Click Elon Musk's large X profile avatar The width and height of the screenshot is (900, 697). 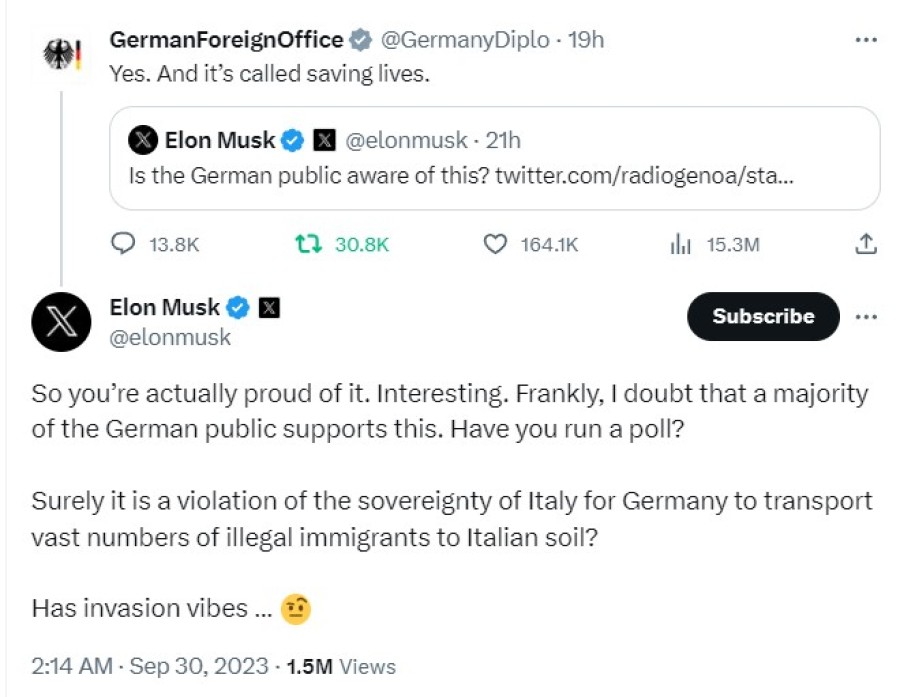pyautogui.click(x=63, y=321)
